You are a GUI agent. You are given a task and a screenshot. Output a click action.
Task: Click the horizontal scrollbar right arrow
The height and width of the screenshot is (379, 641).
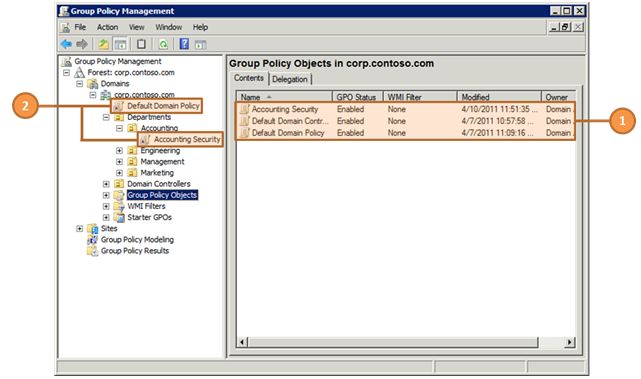pos(569,342)
